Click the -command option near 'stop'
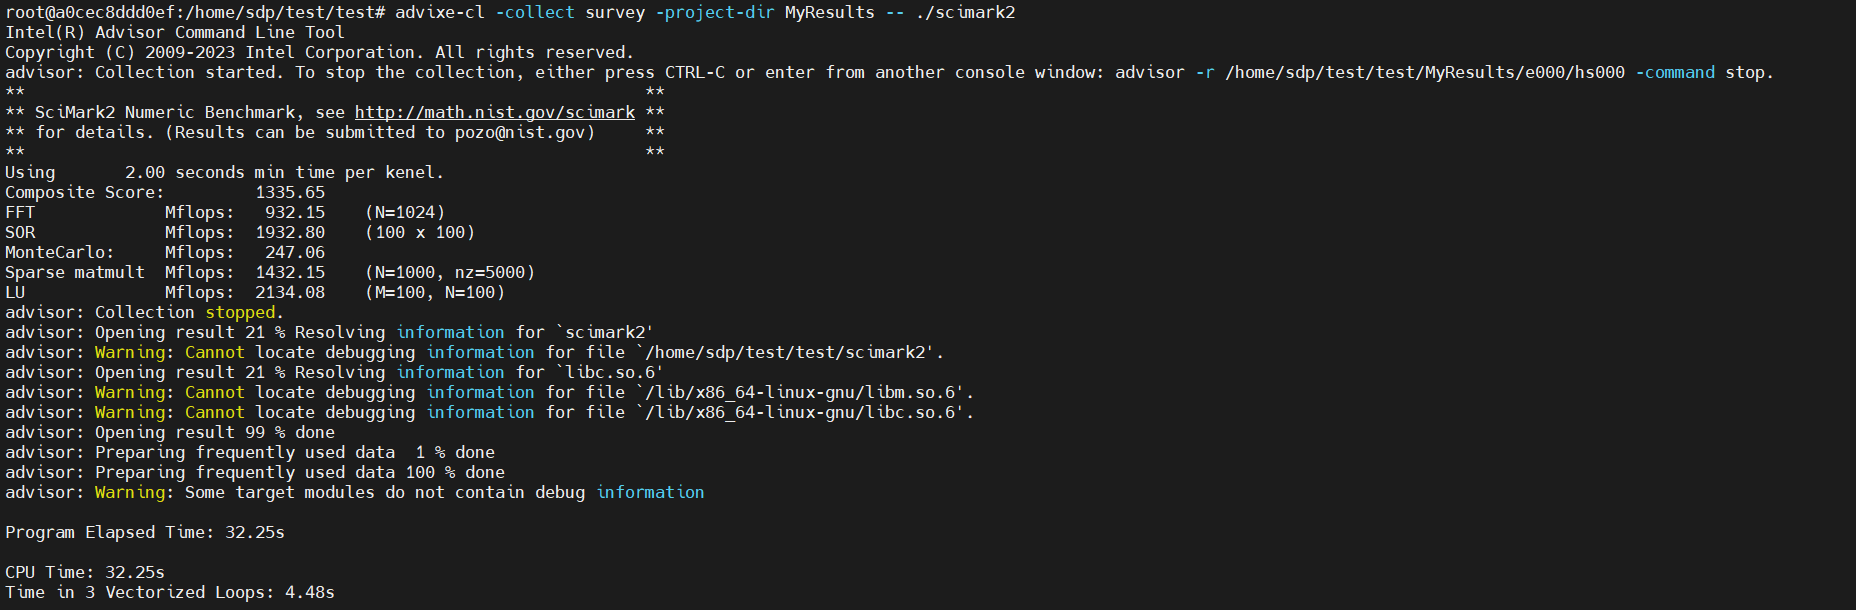The height and width of the screenshot is (610, 1856). pos(1675,72)
